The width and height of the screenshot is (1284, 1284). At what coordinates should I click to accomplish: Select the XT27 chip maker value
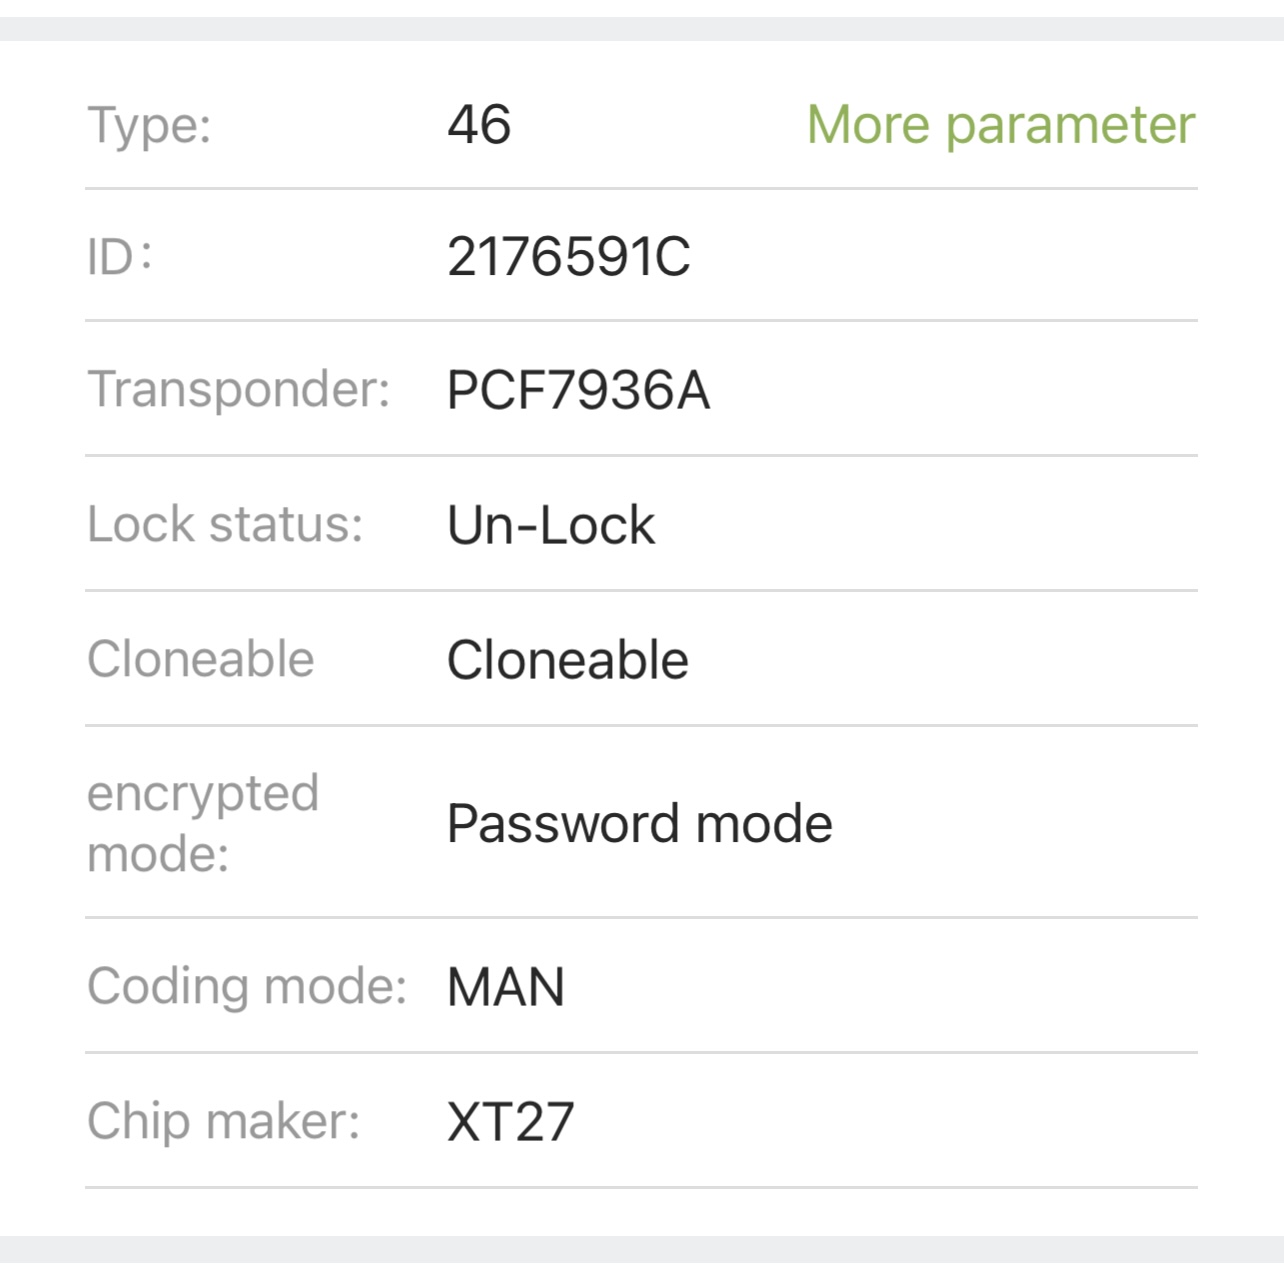(510, 1122)
